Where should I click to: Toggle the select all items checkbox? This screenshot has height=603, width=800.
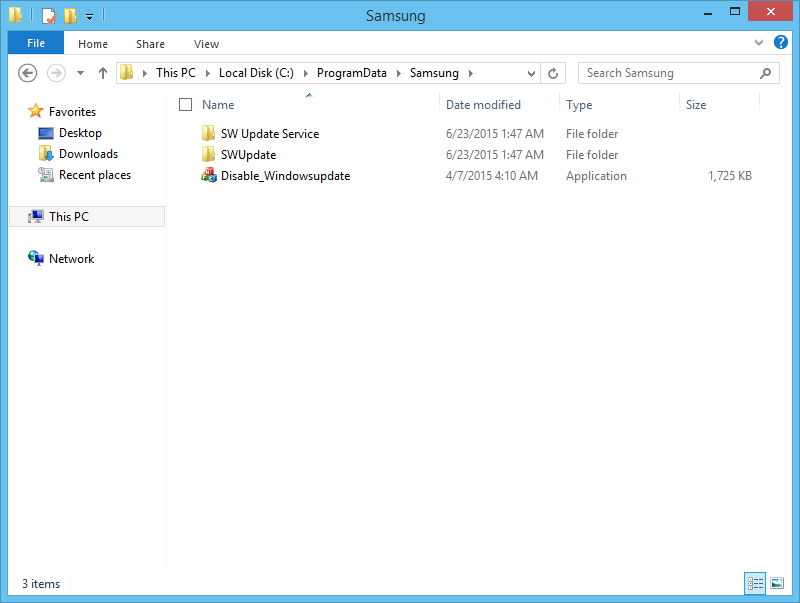point(186,105)
